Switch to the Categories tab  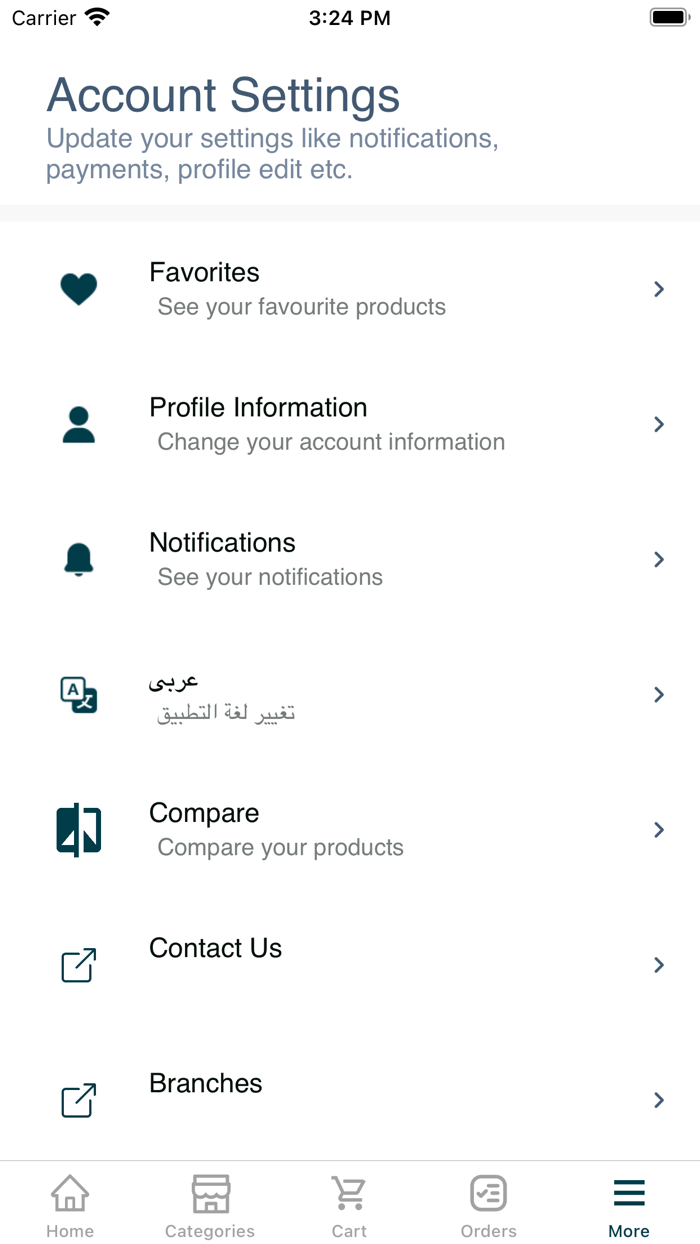pos(210,1205)
